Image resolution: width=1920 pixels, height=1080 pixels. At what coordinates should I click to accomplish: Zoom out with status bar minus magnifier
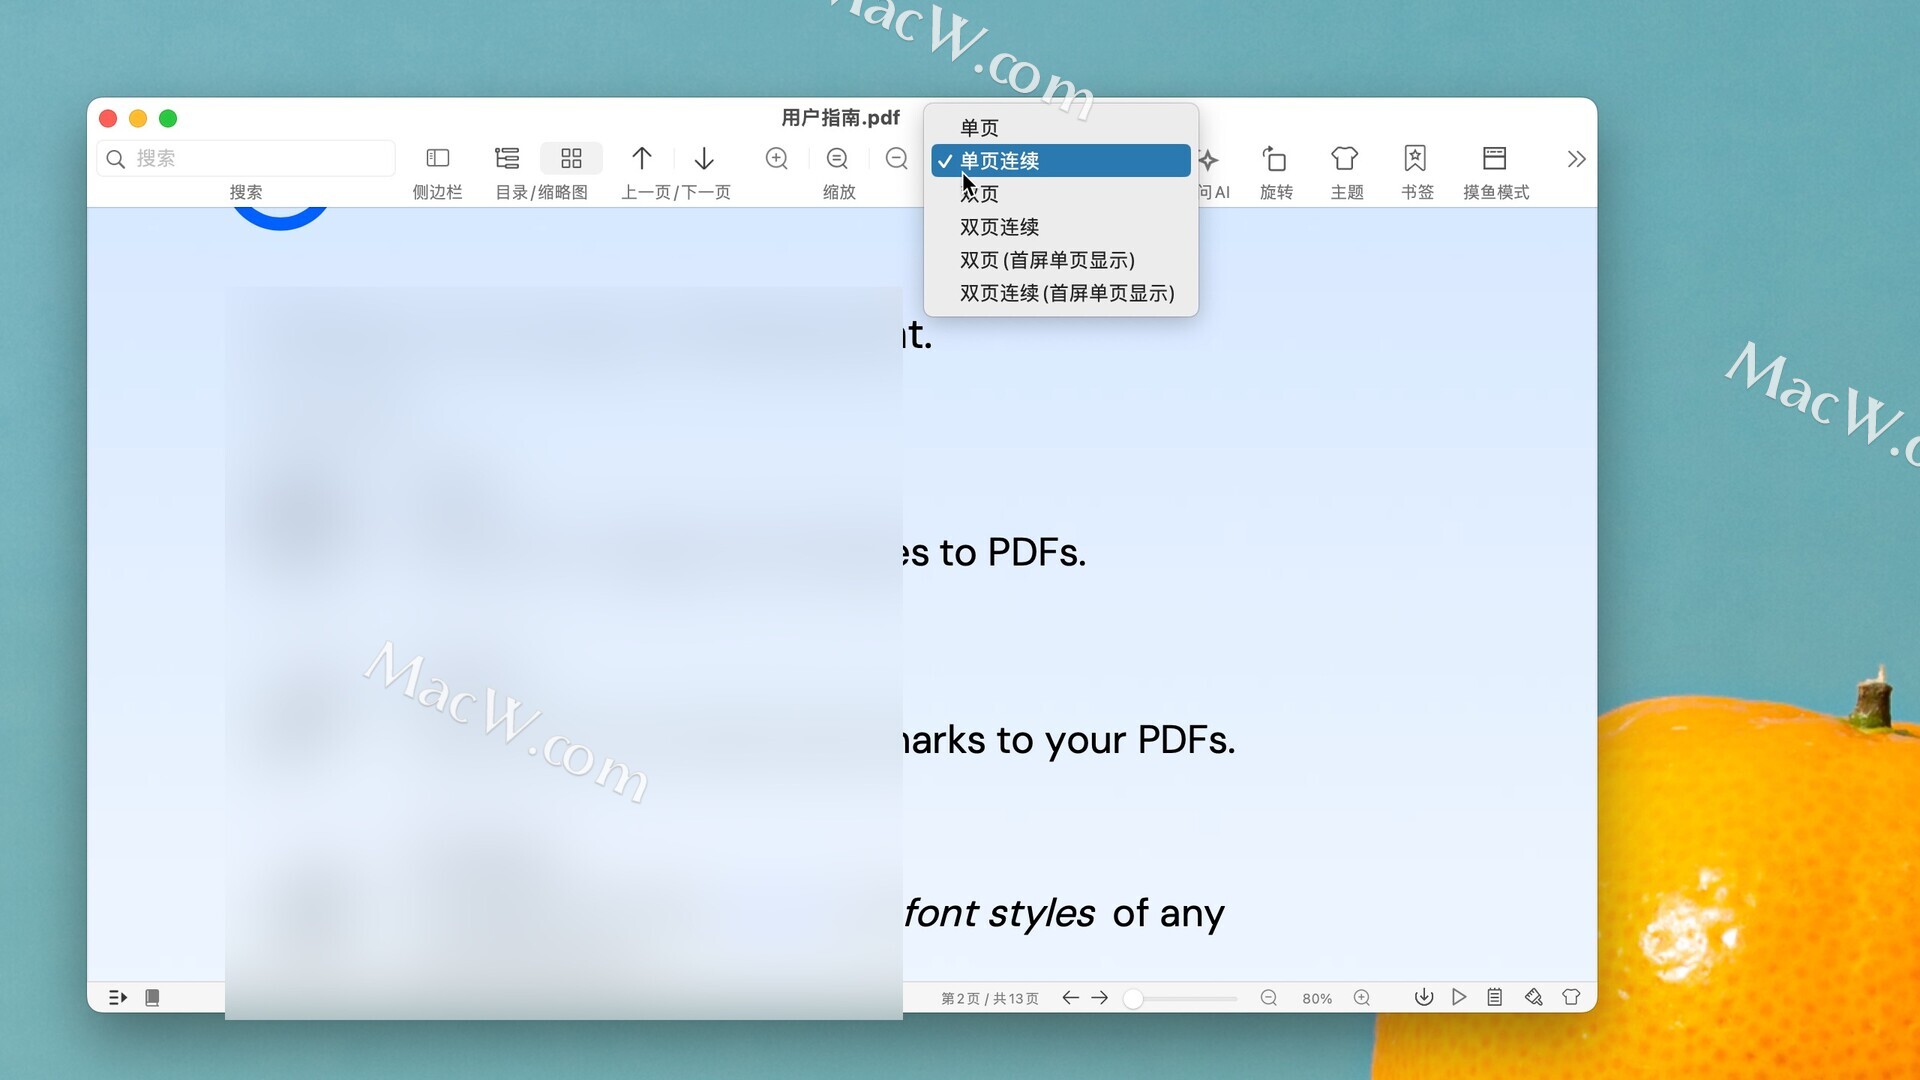[x=1269, y=997]
